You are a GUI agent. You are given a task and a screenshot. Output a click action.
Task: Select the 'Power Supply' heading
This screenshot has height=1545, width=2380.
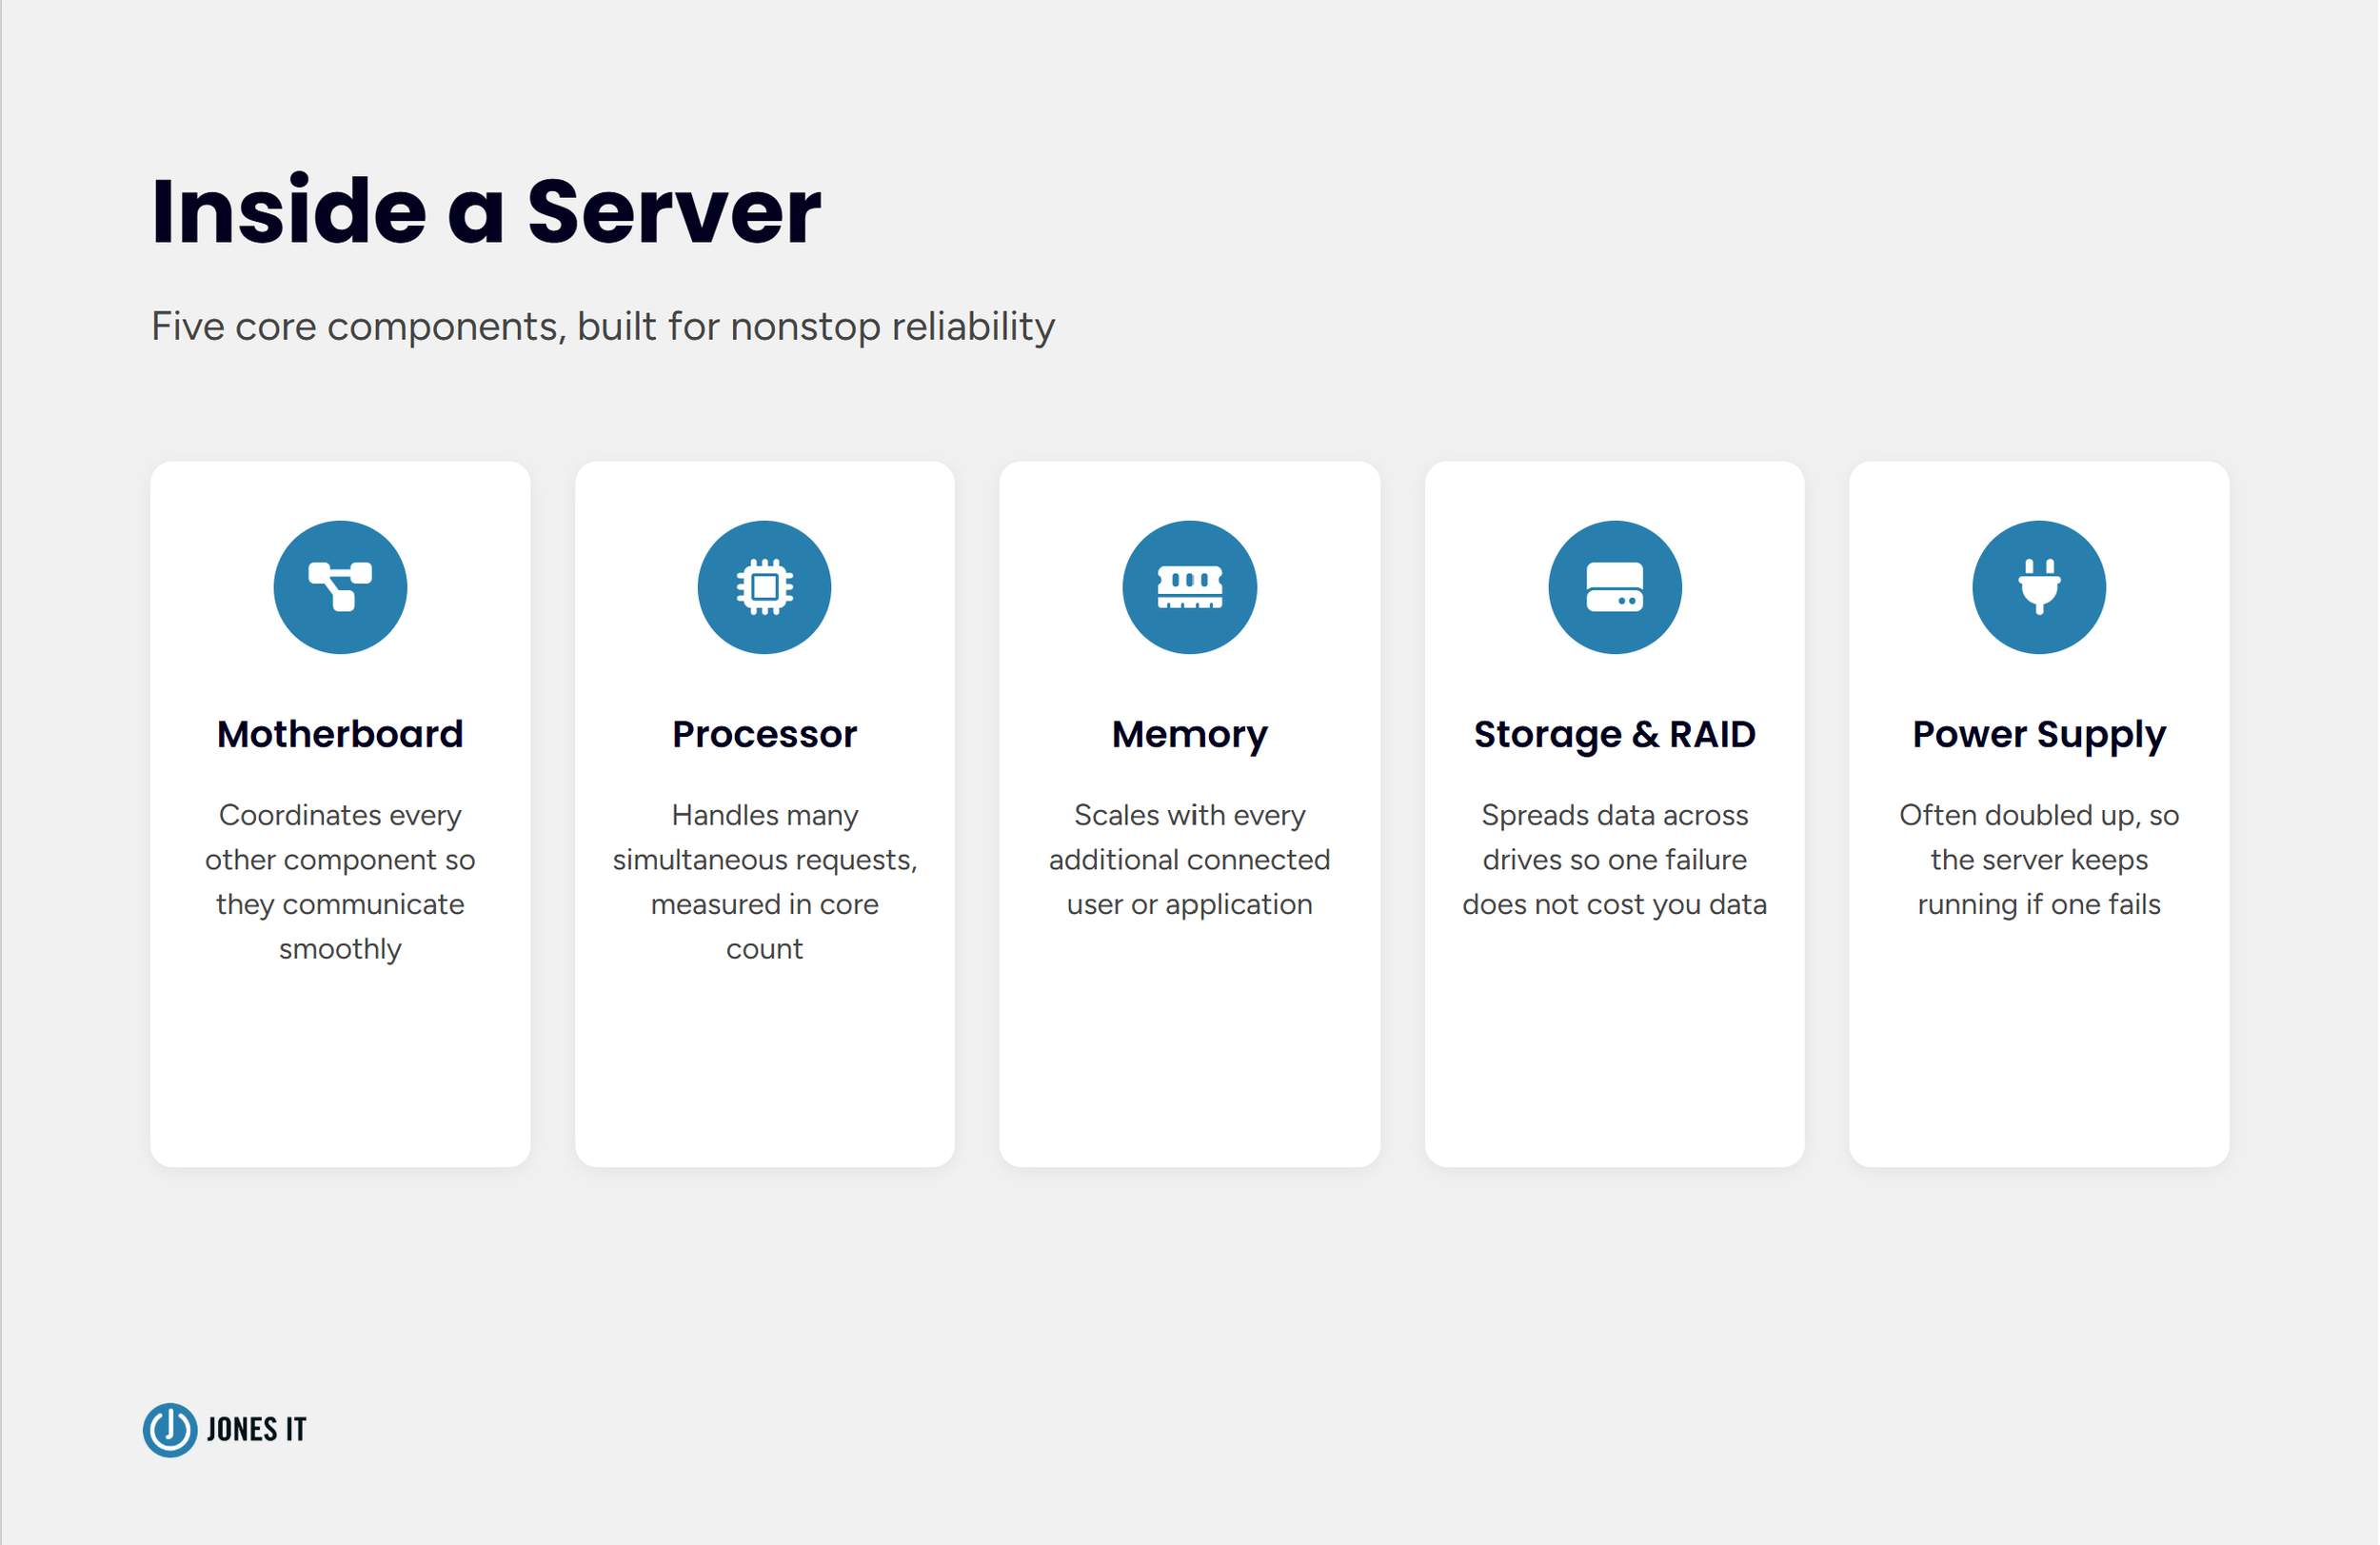[x=2039, y=735]
